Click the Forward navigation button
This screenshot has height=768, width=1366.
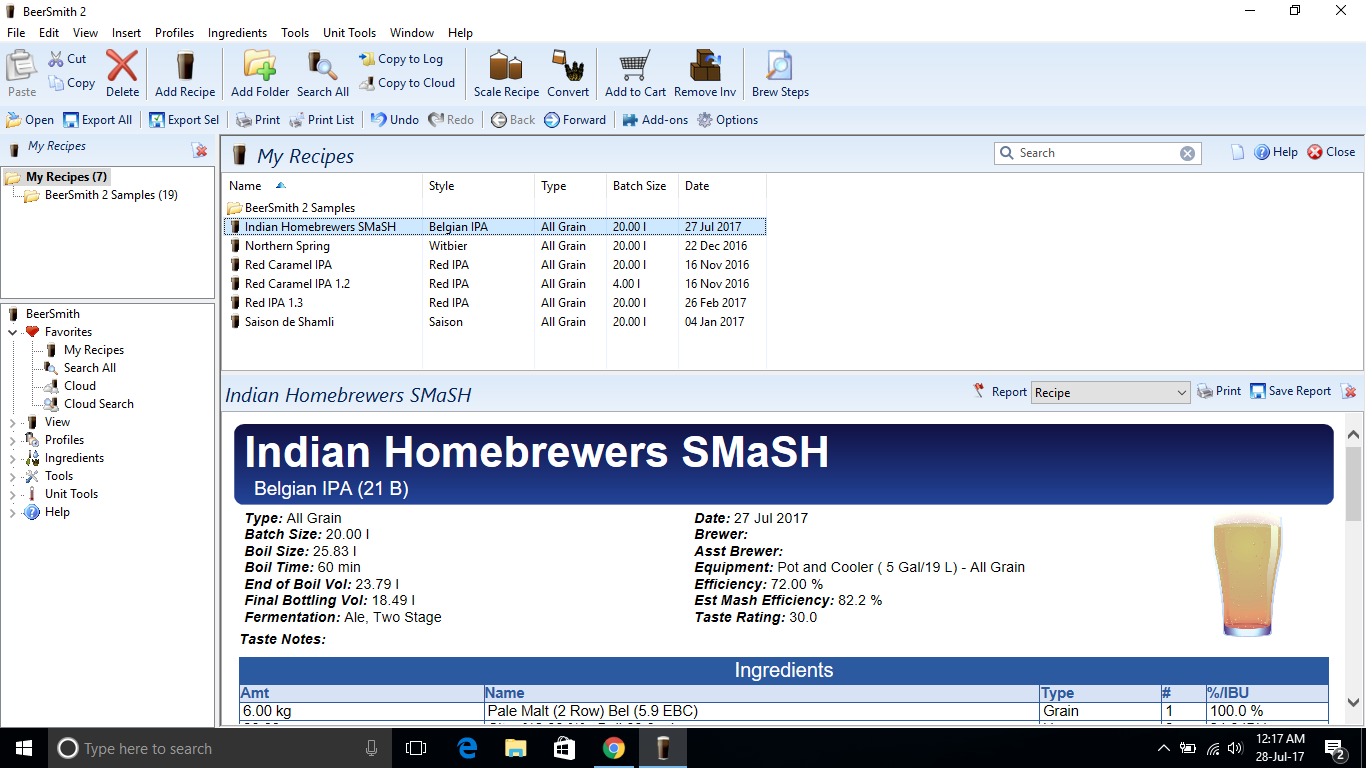(575, 120)
